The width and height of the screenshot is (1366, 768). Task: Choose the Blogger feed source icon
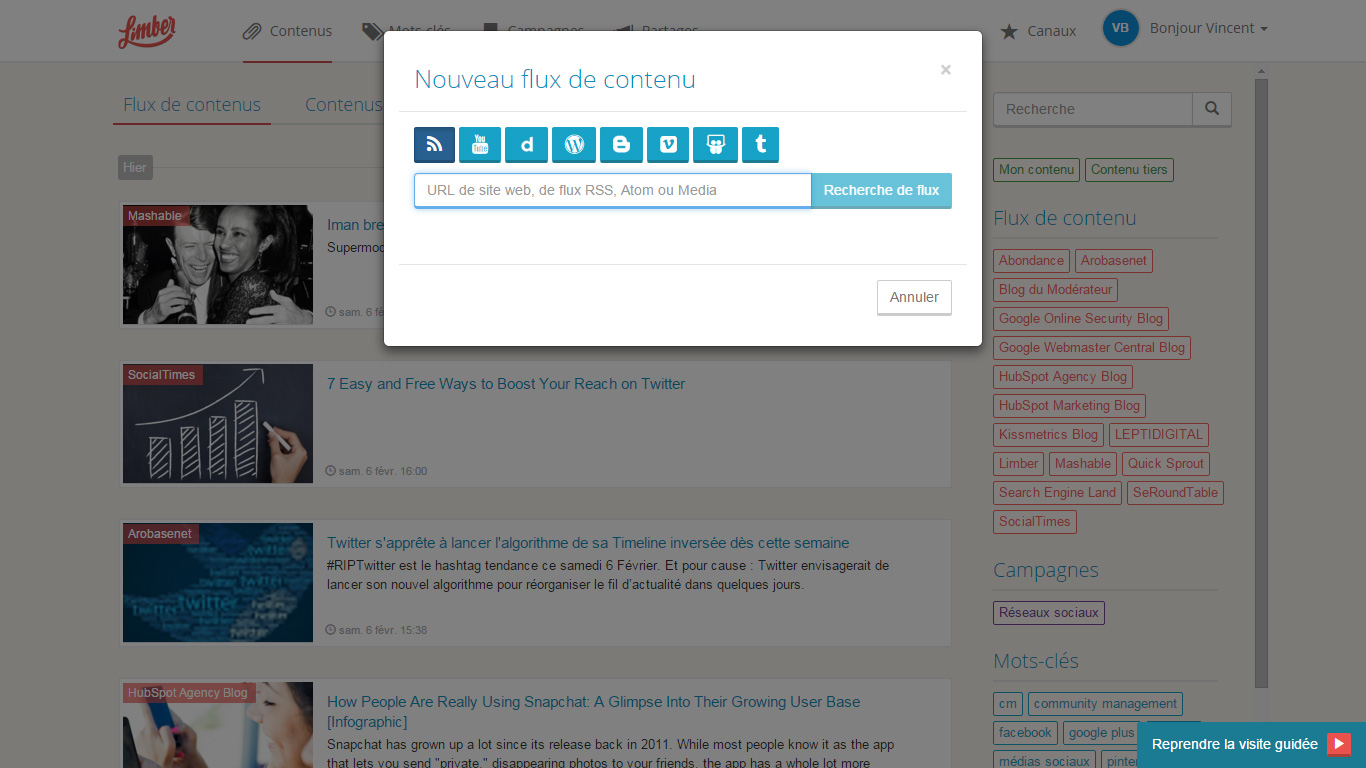tap(621, 144)
